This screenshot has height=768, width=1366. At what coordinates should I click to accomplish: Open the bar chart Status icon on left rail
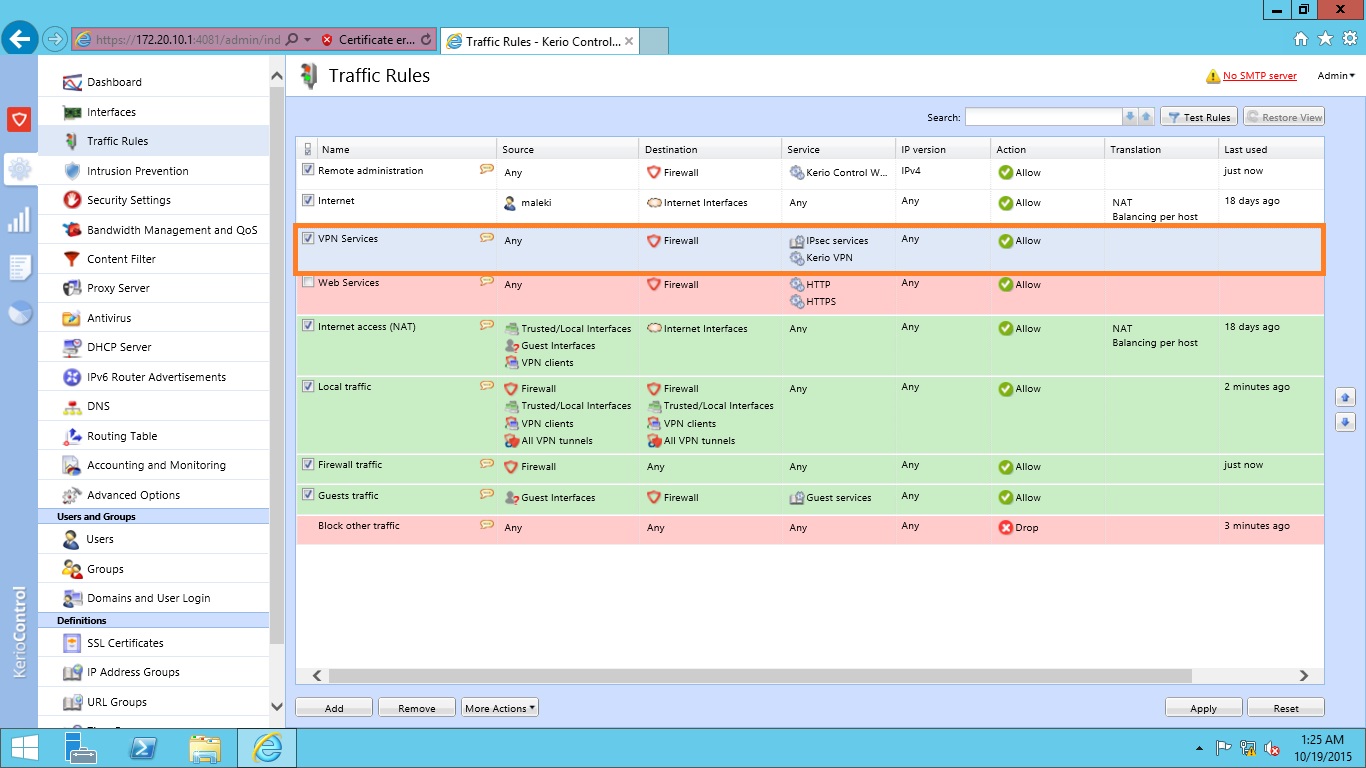(19, 219)
